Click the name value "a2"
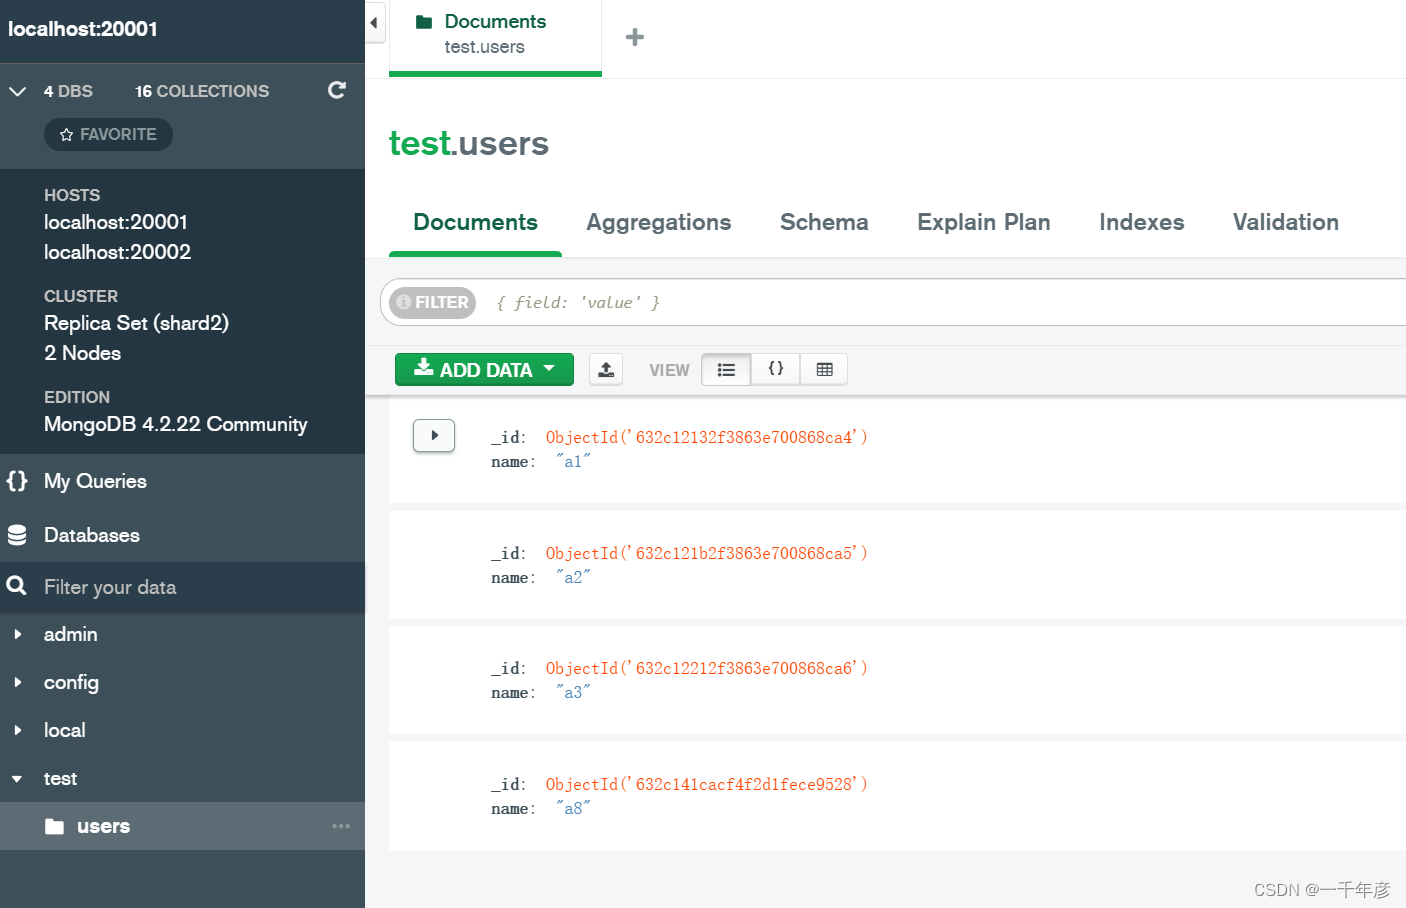This screenshot has width=1406, height=908. click(573, 577)
